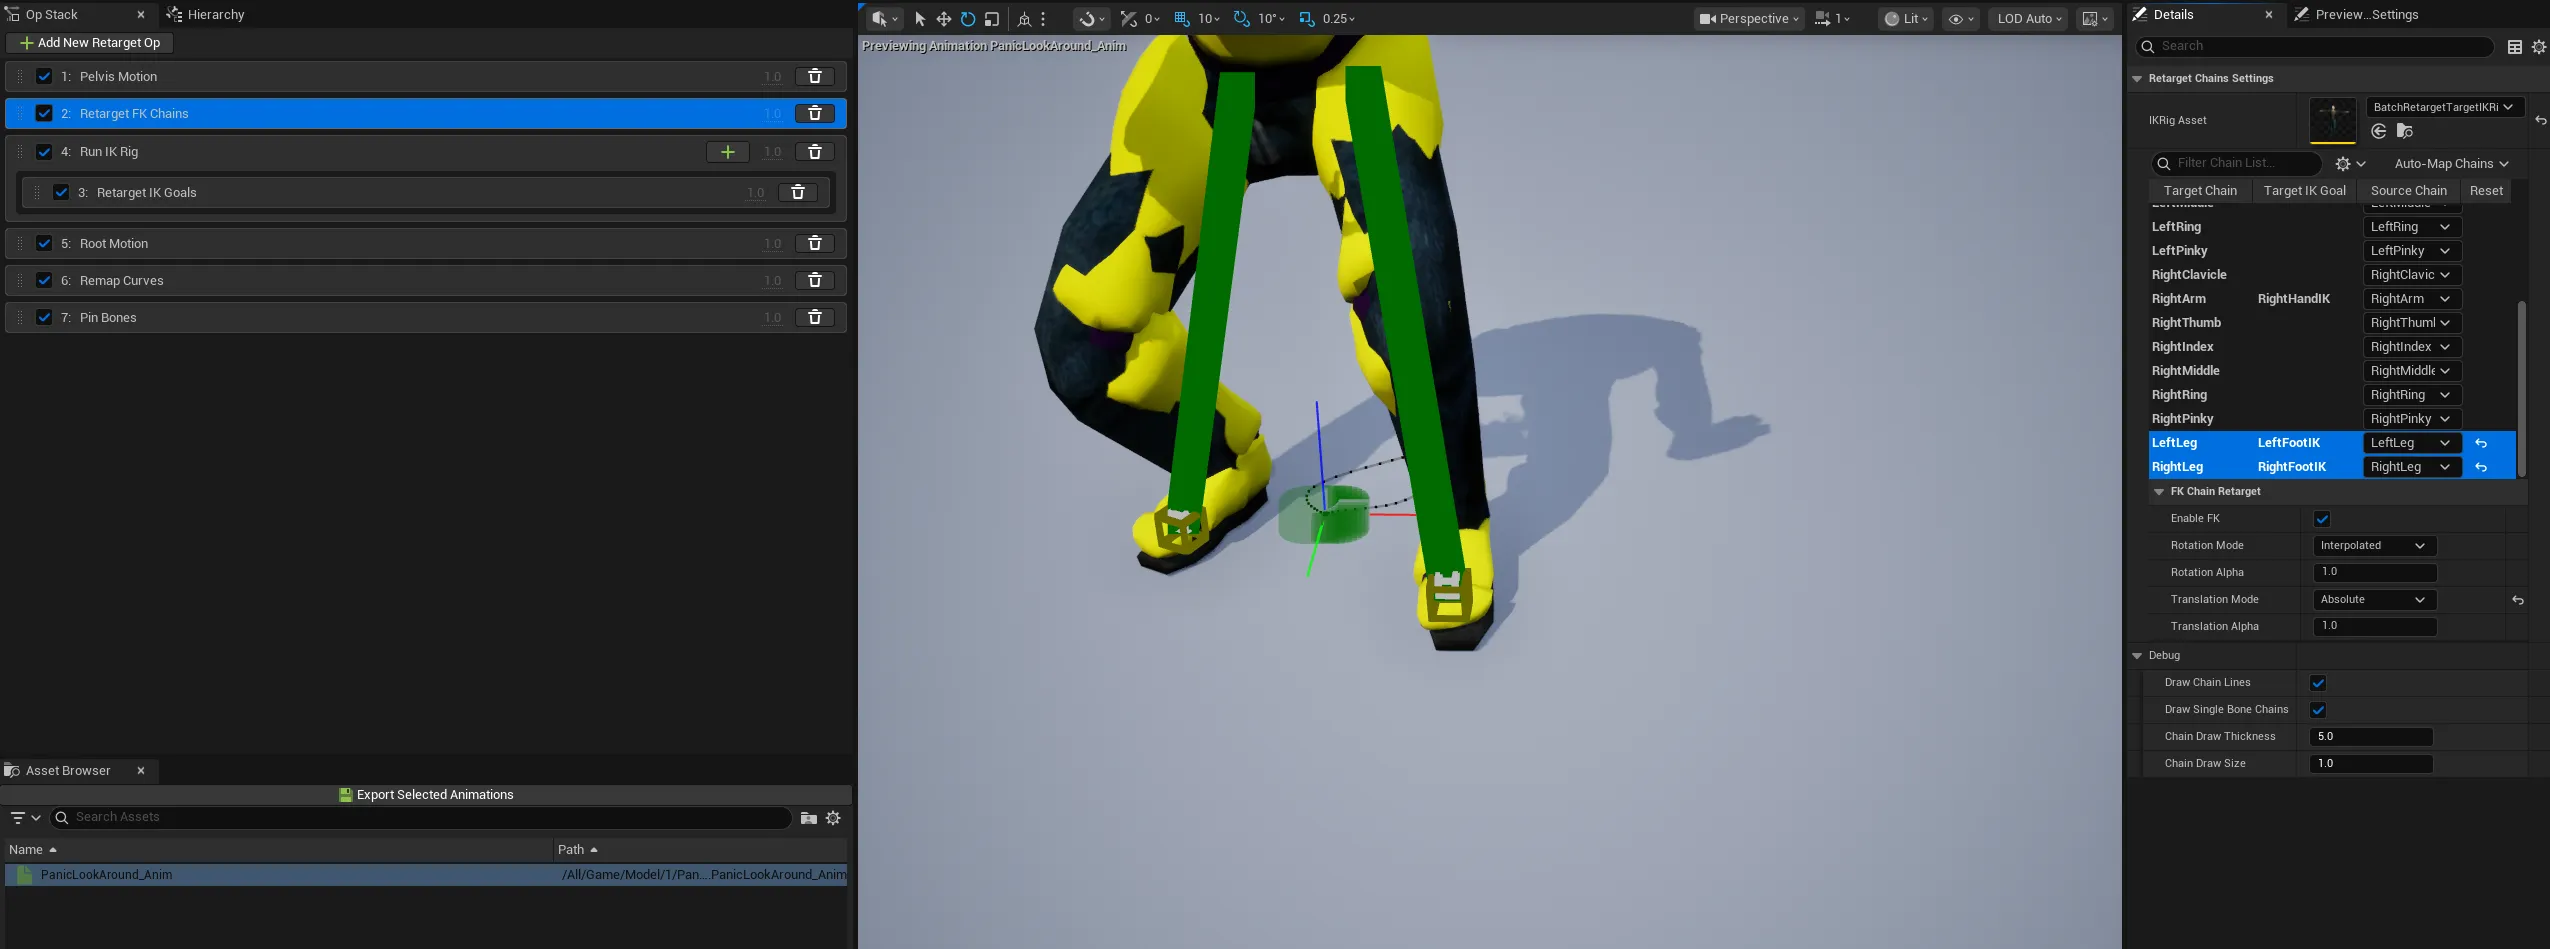
Task: Delete the Pin Bones op
Action: [815, 317]
